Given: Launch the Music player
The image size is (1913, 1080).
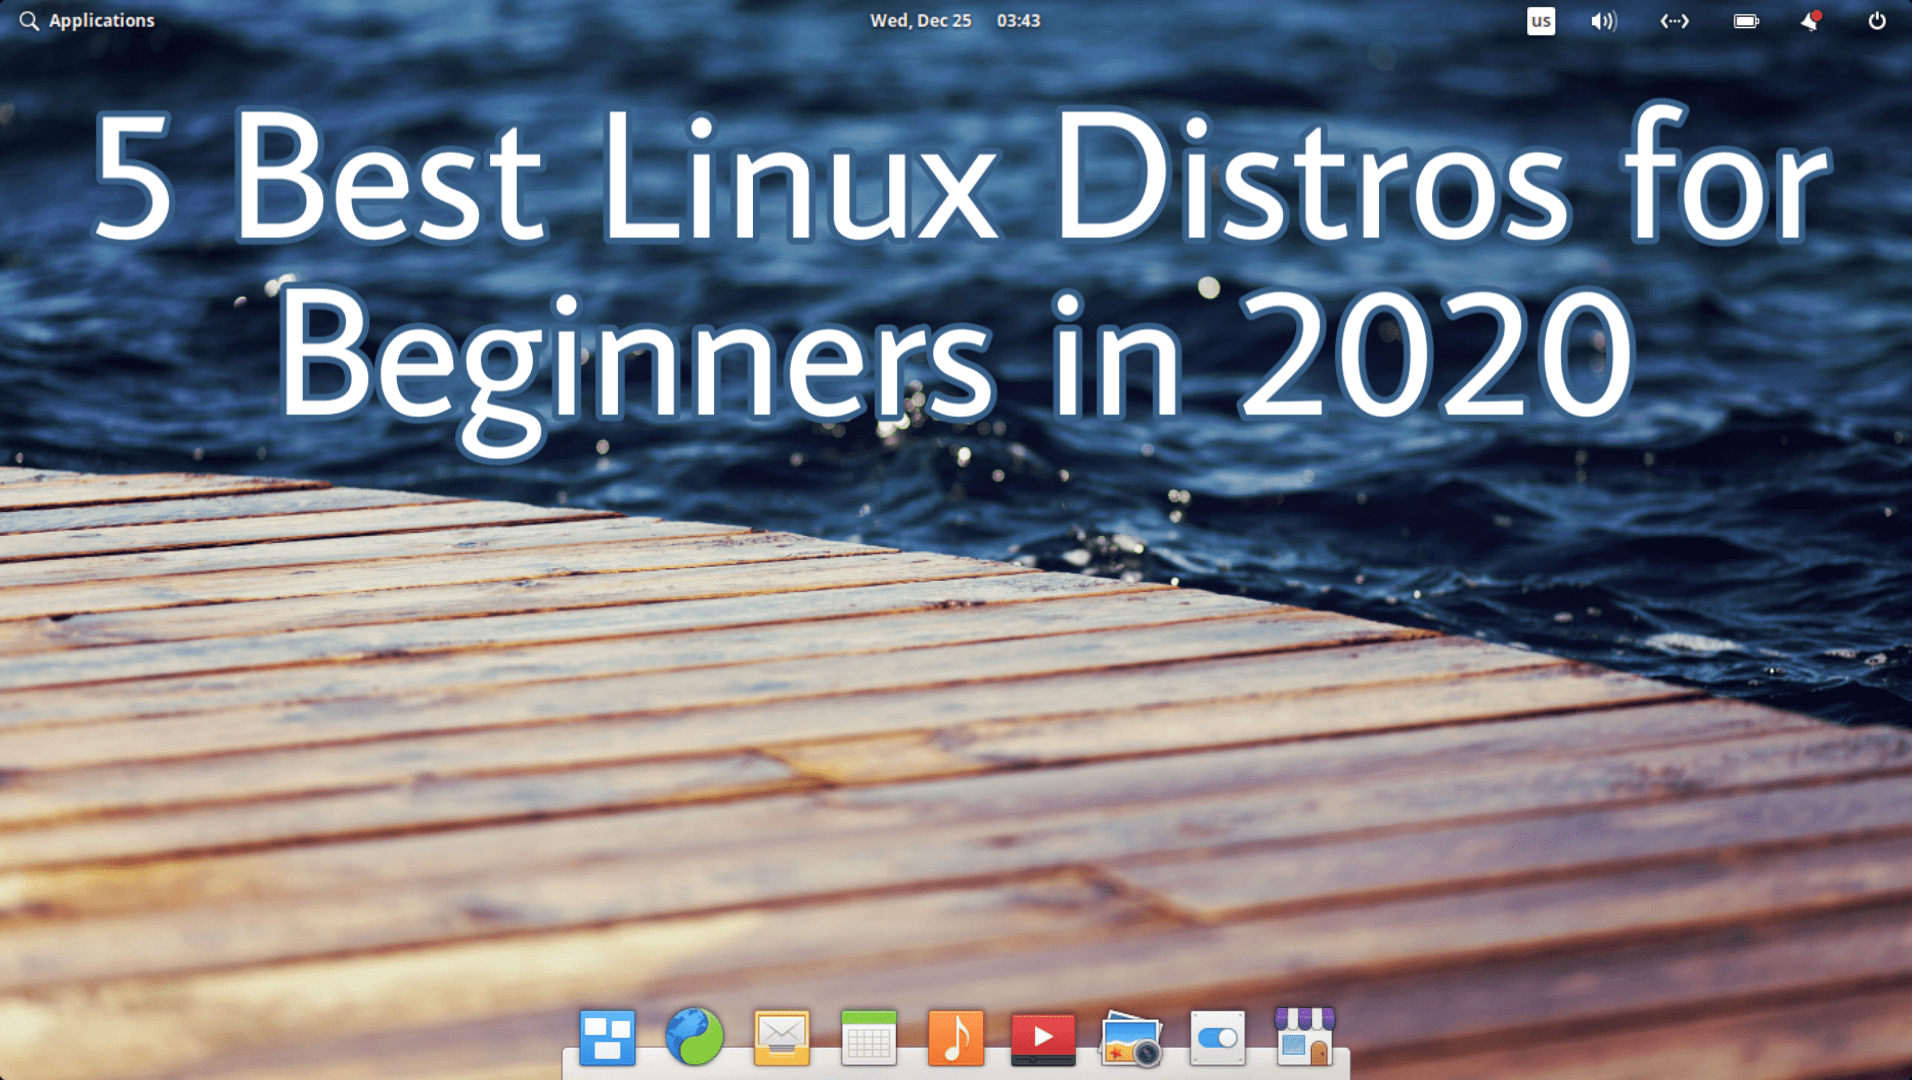Looking at the screenshot, I should pos(955,1038).
